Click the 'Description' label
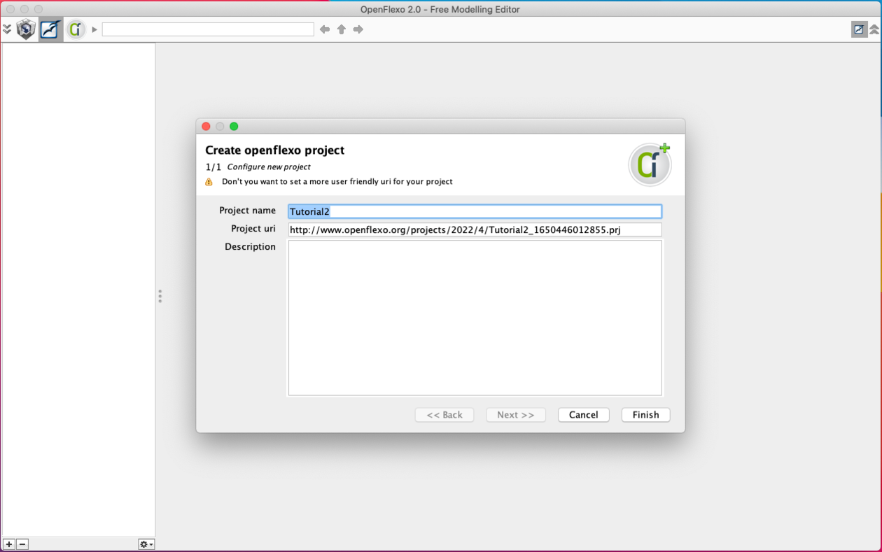 [x=250, y=246]
